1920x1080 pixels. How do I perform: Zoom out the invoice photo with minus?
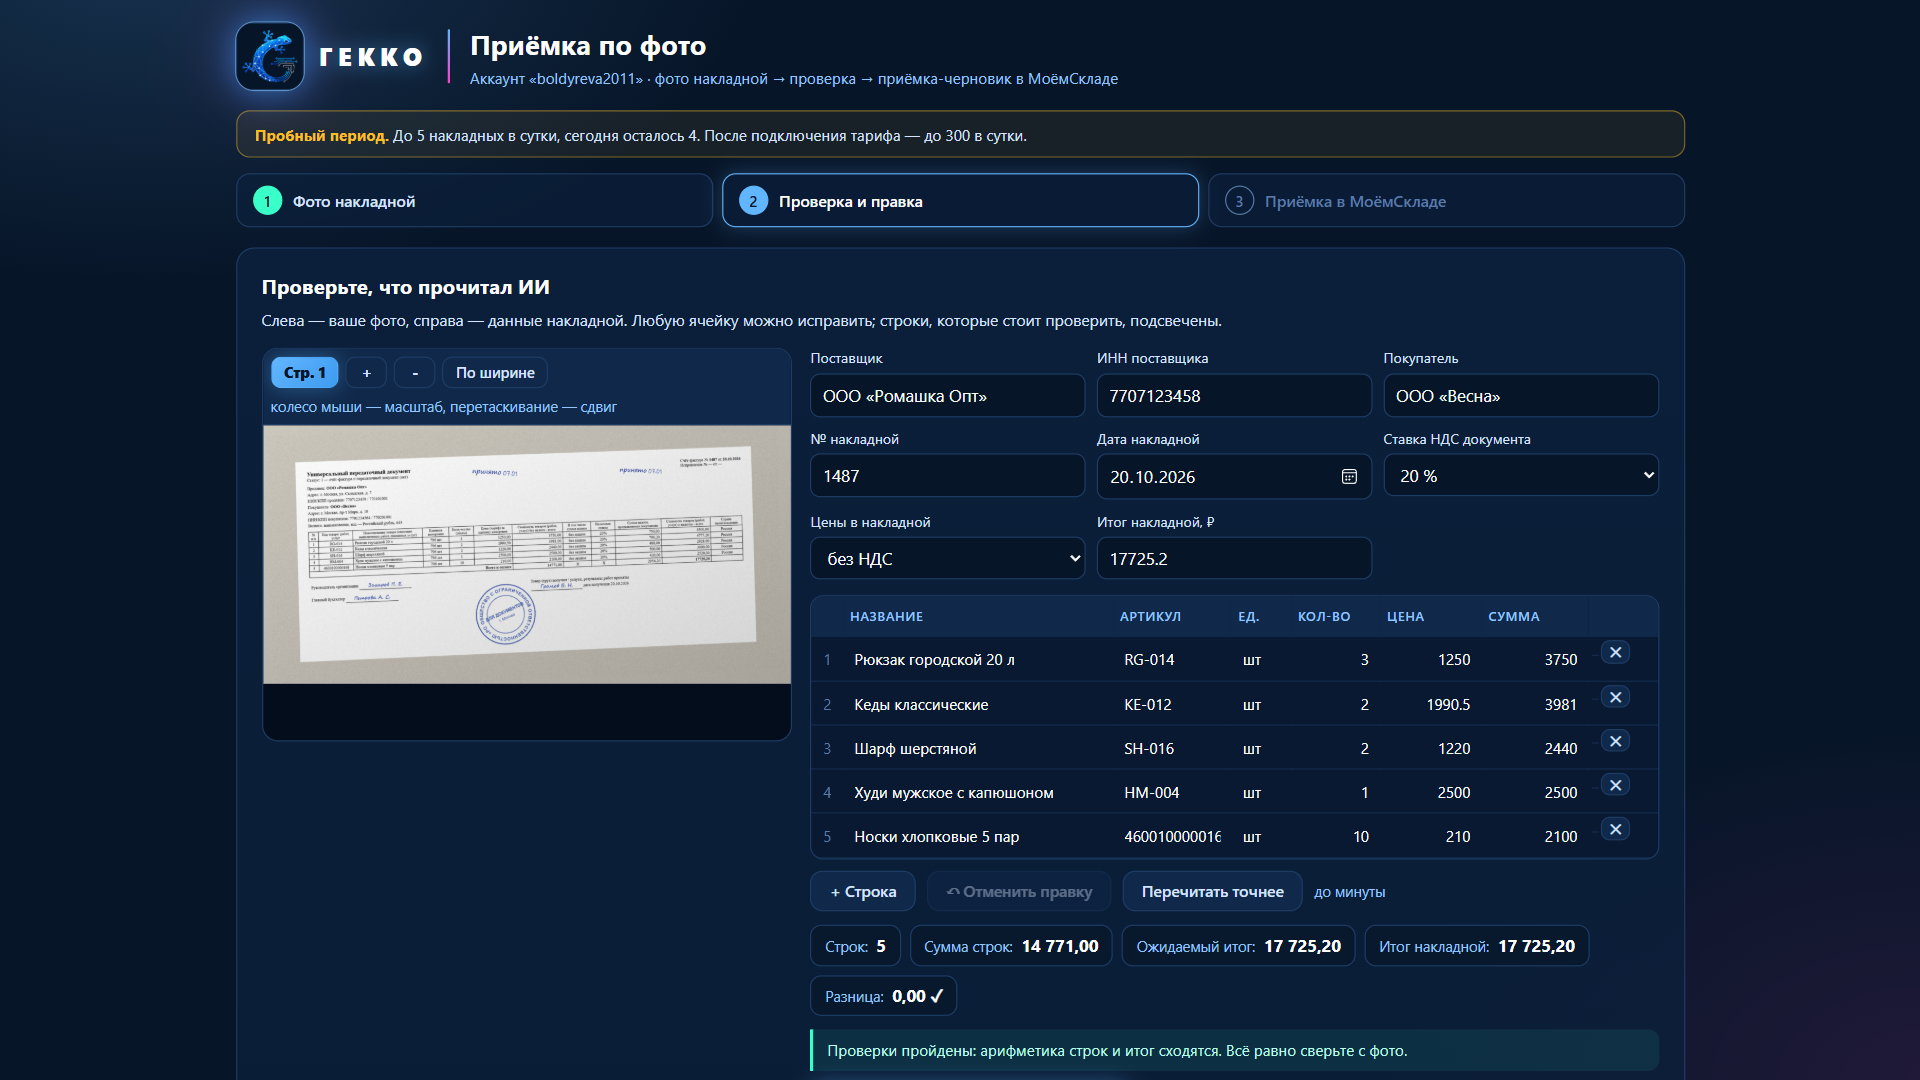click(x=415, y=373)
